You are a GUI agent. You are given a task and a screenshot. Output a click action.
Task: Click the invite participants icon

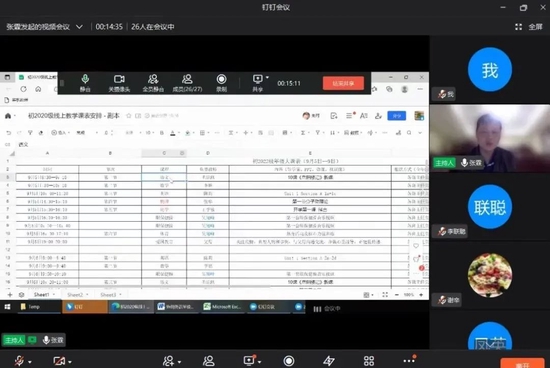pos(168,361)
